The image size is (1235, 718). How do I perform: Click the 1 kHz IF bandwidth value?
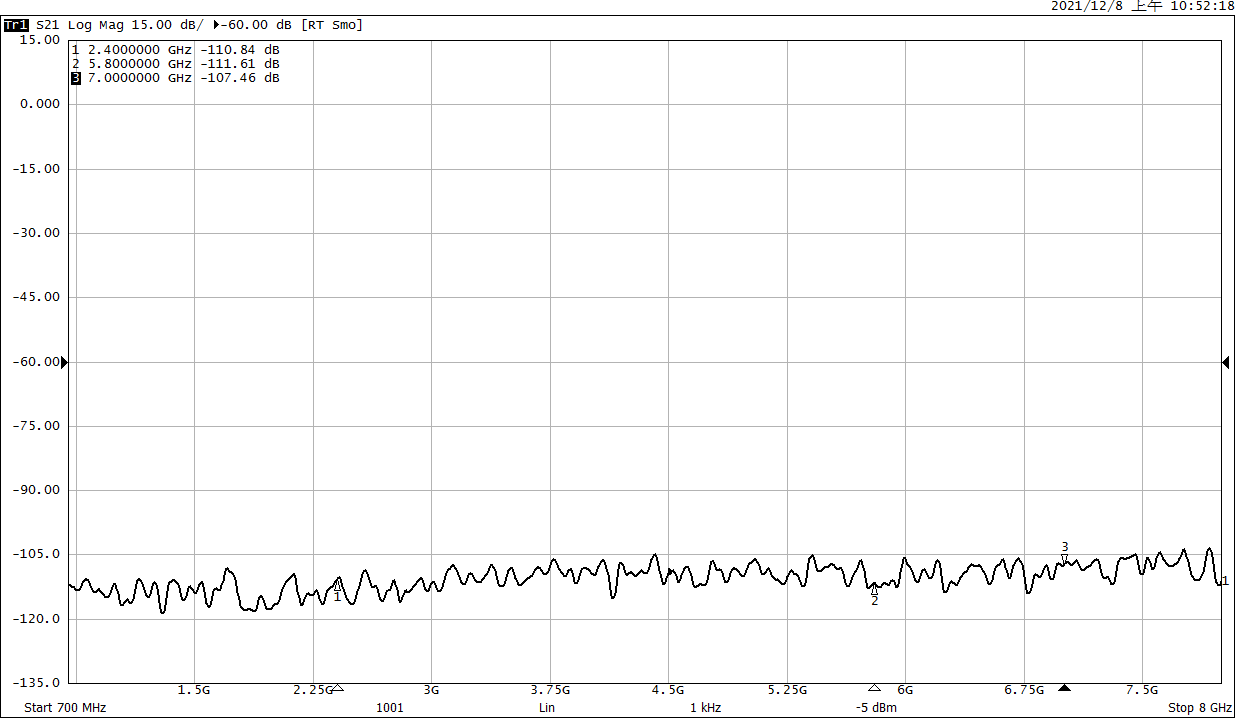[x=705, y=708]
